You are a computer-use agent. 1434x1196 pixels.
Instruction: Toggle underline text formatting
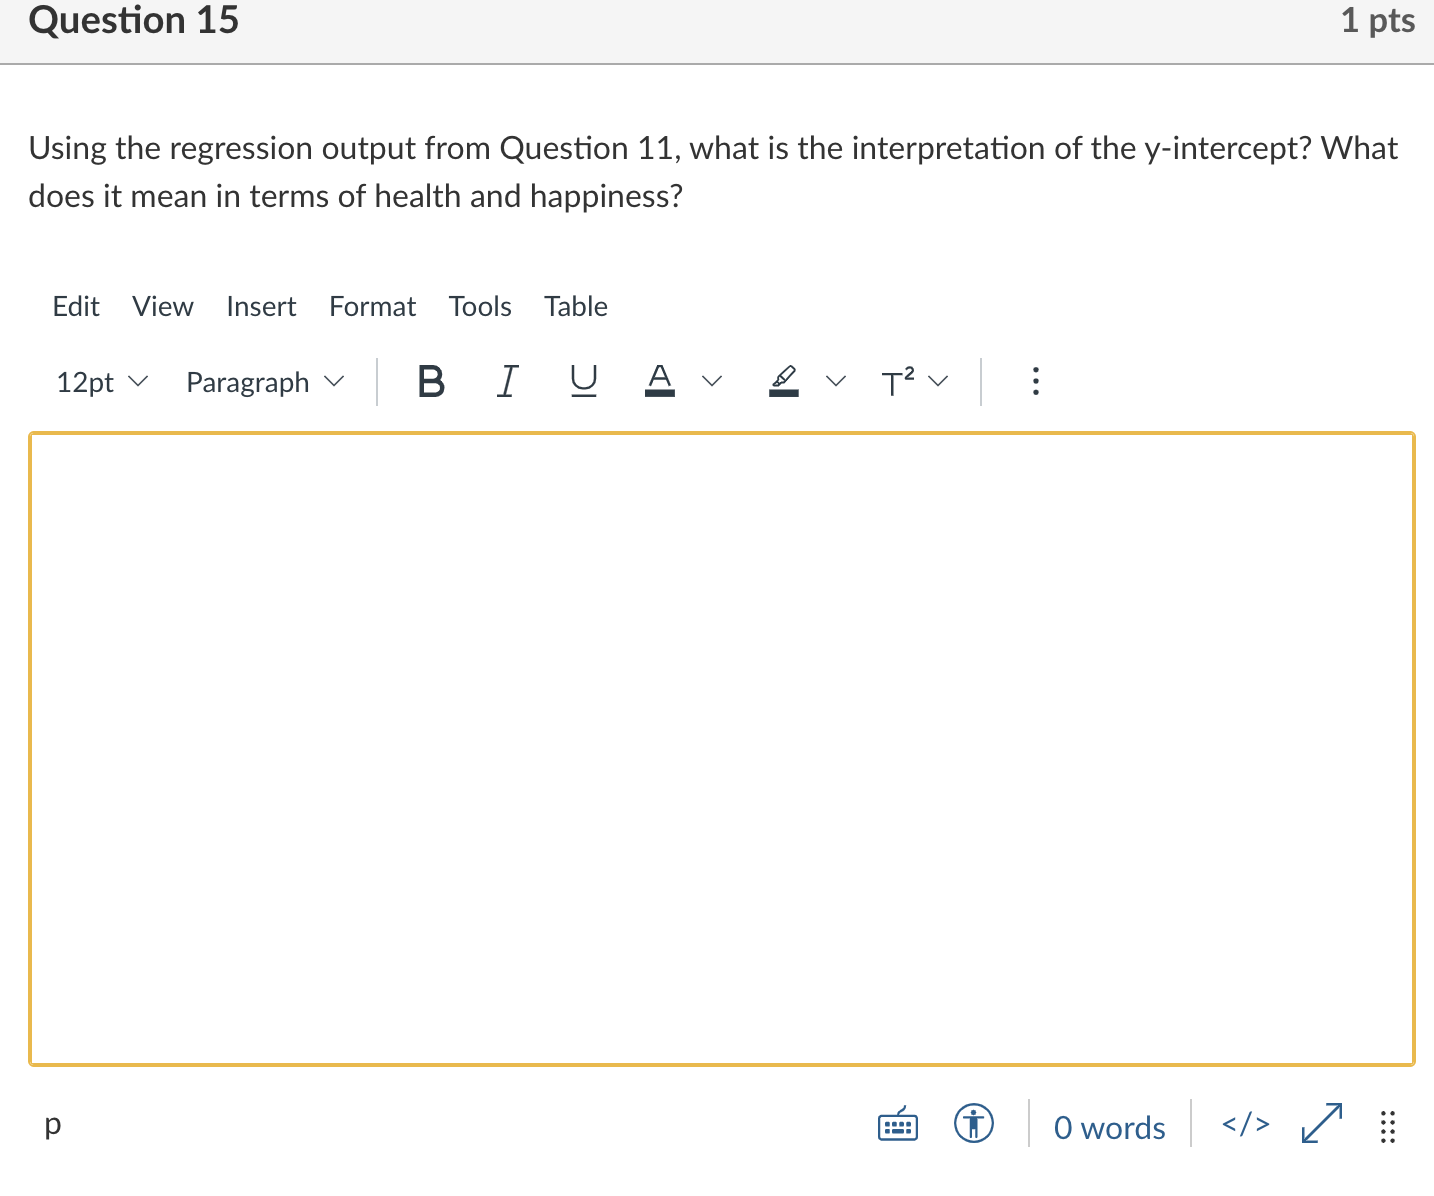[x=583, y=381]
